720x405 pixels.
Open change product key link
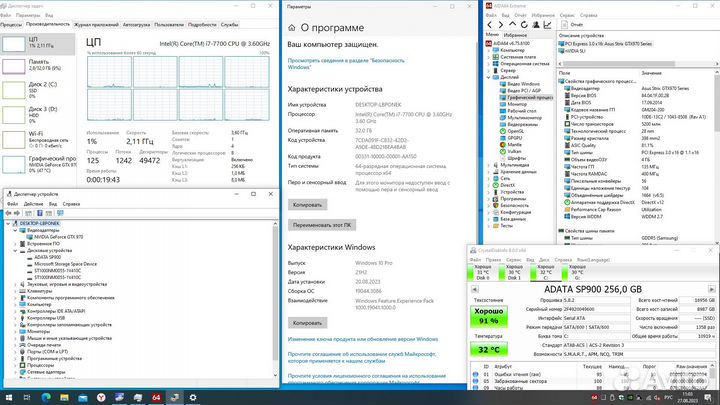click(x=363, y=339)
